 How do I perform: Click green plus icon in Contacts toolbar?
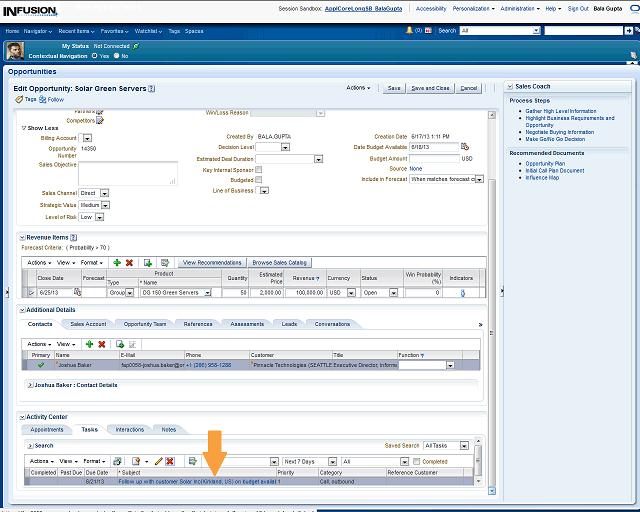click(x=89, y=344)
